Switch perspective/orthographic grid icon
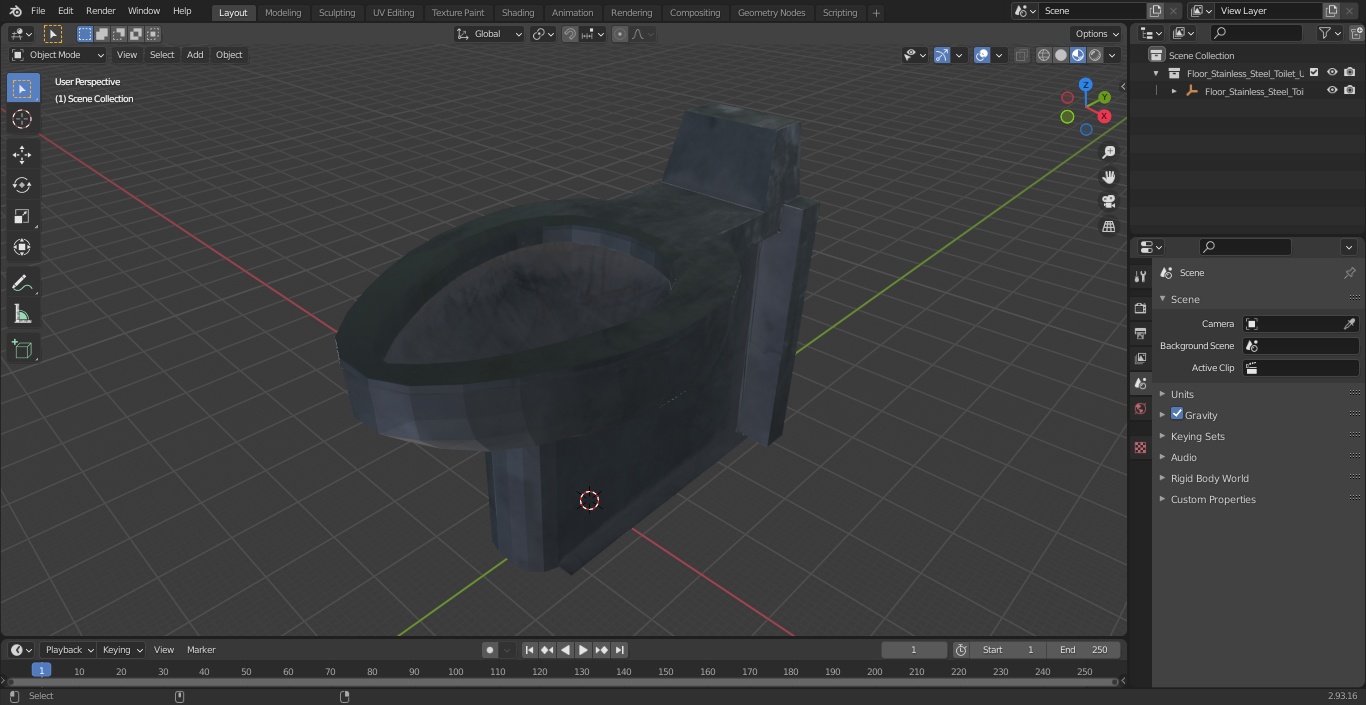 (1108, 227)
